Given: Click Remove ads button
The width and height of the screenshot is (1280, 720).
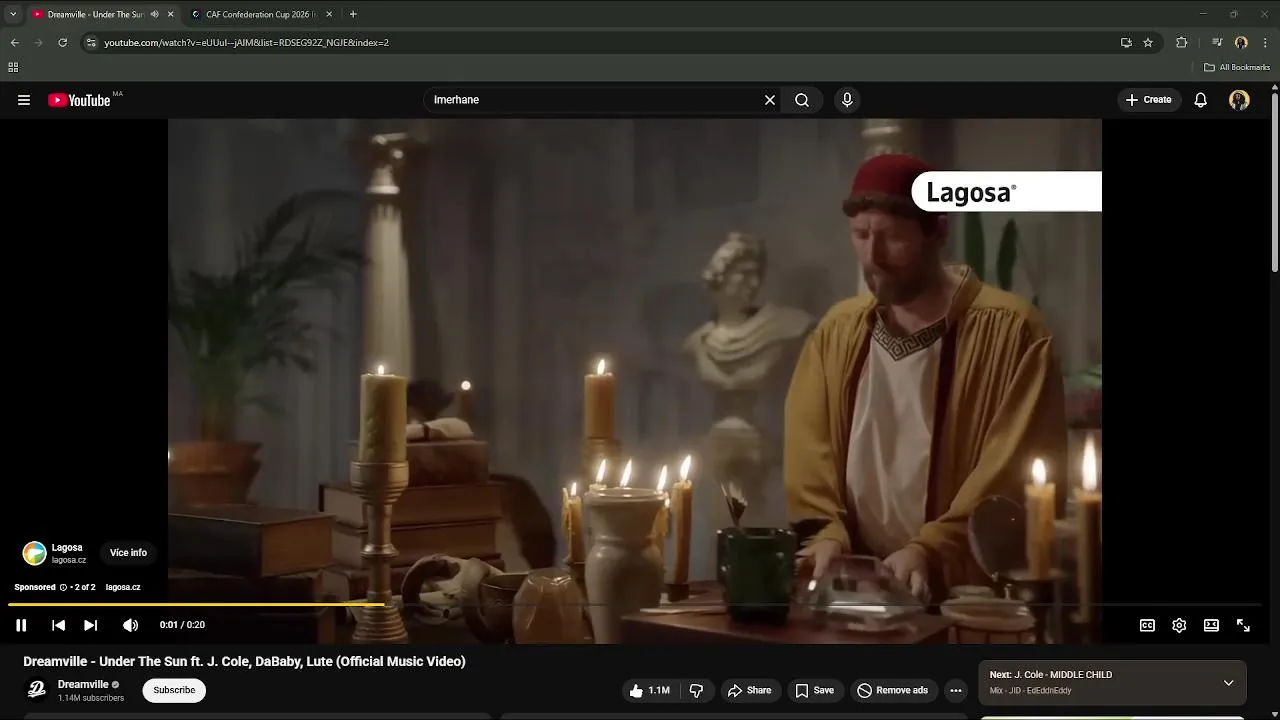Looking at the screenshot, I should point(892,690).
